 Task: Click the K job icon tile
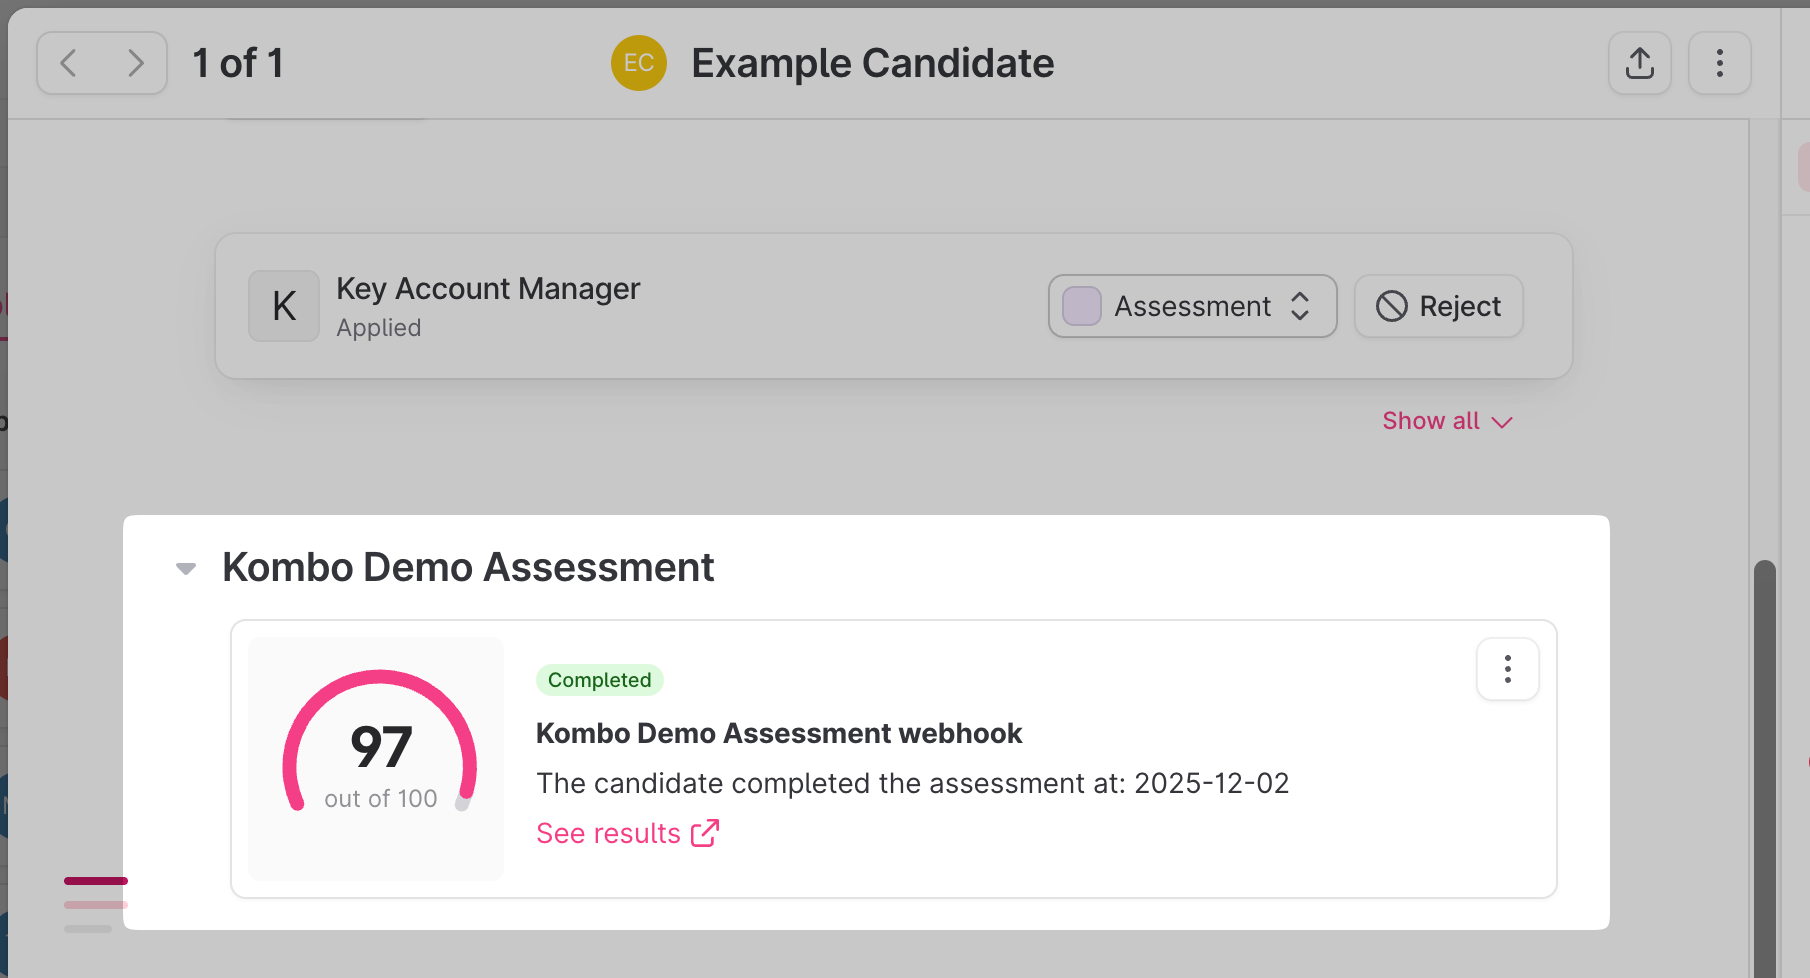tap(284, 306)
